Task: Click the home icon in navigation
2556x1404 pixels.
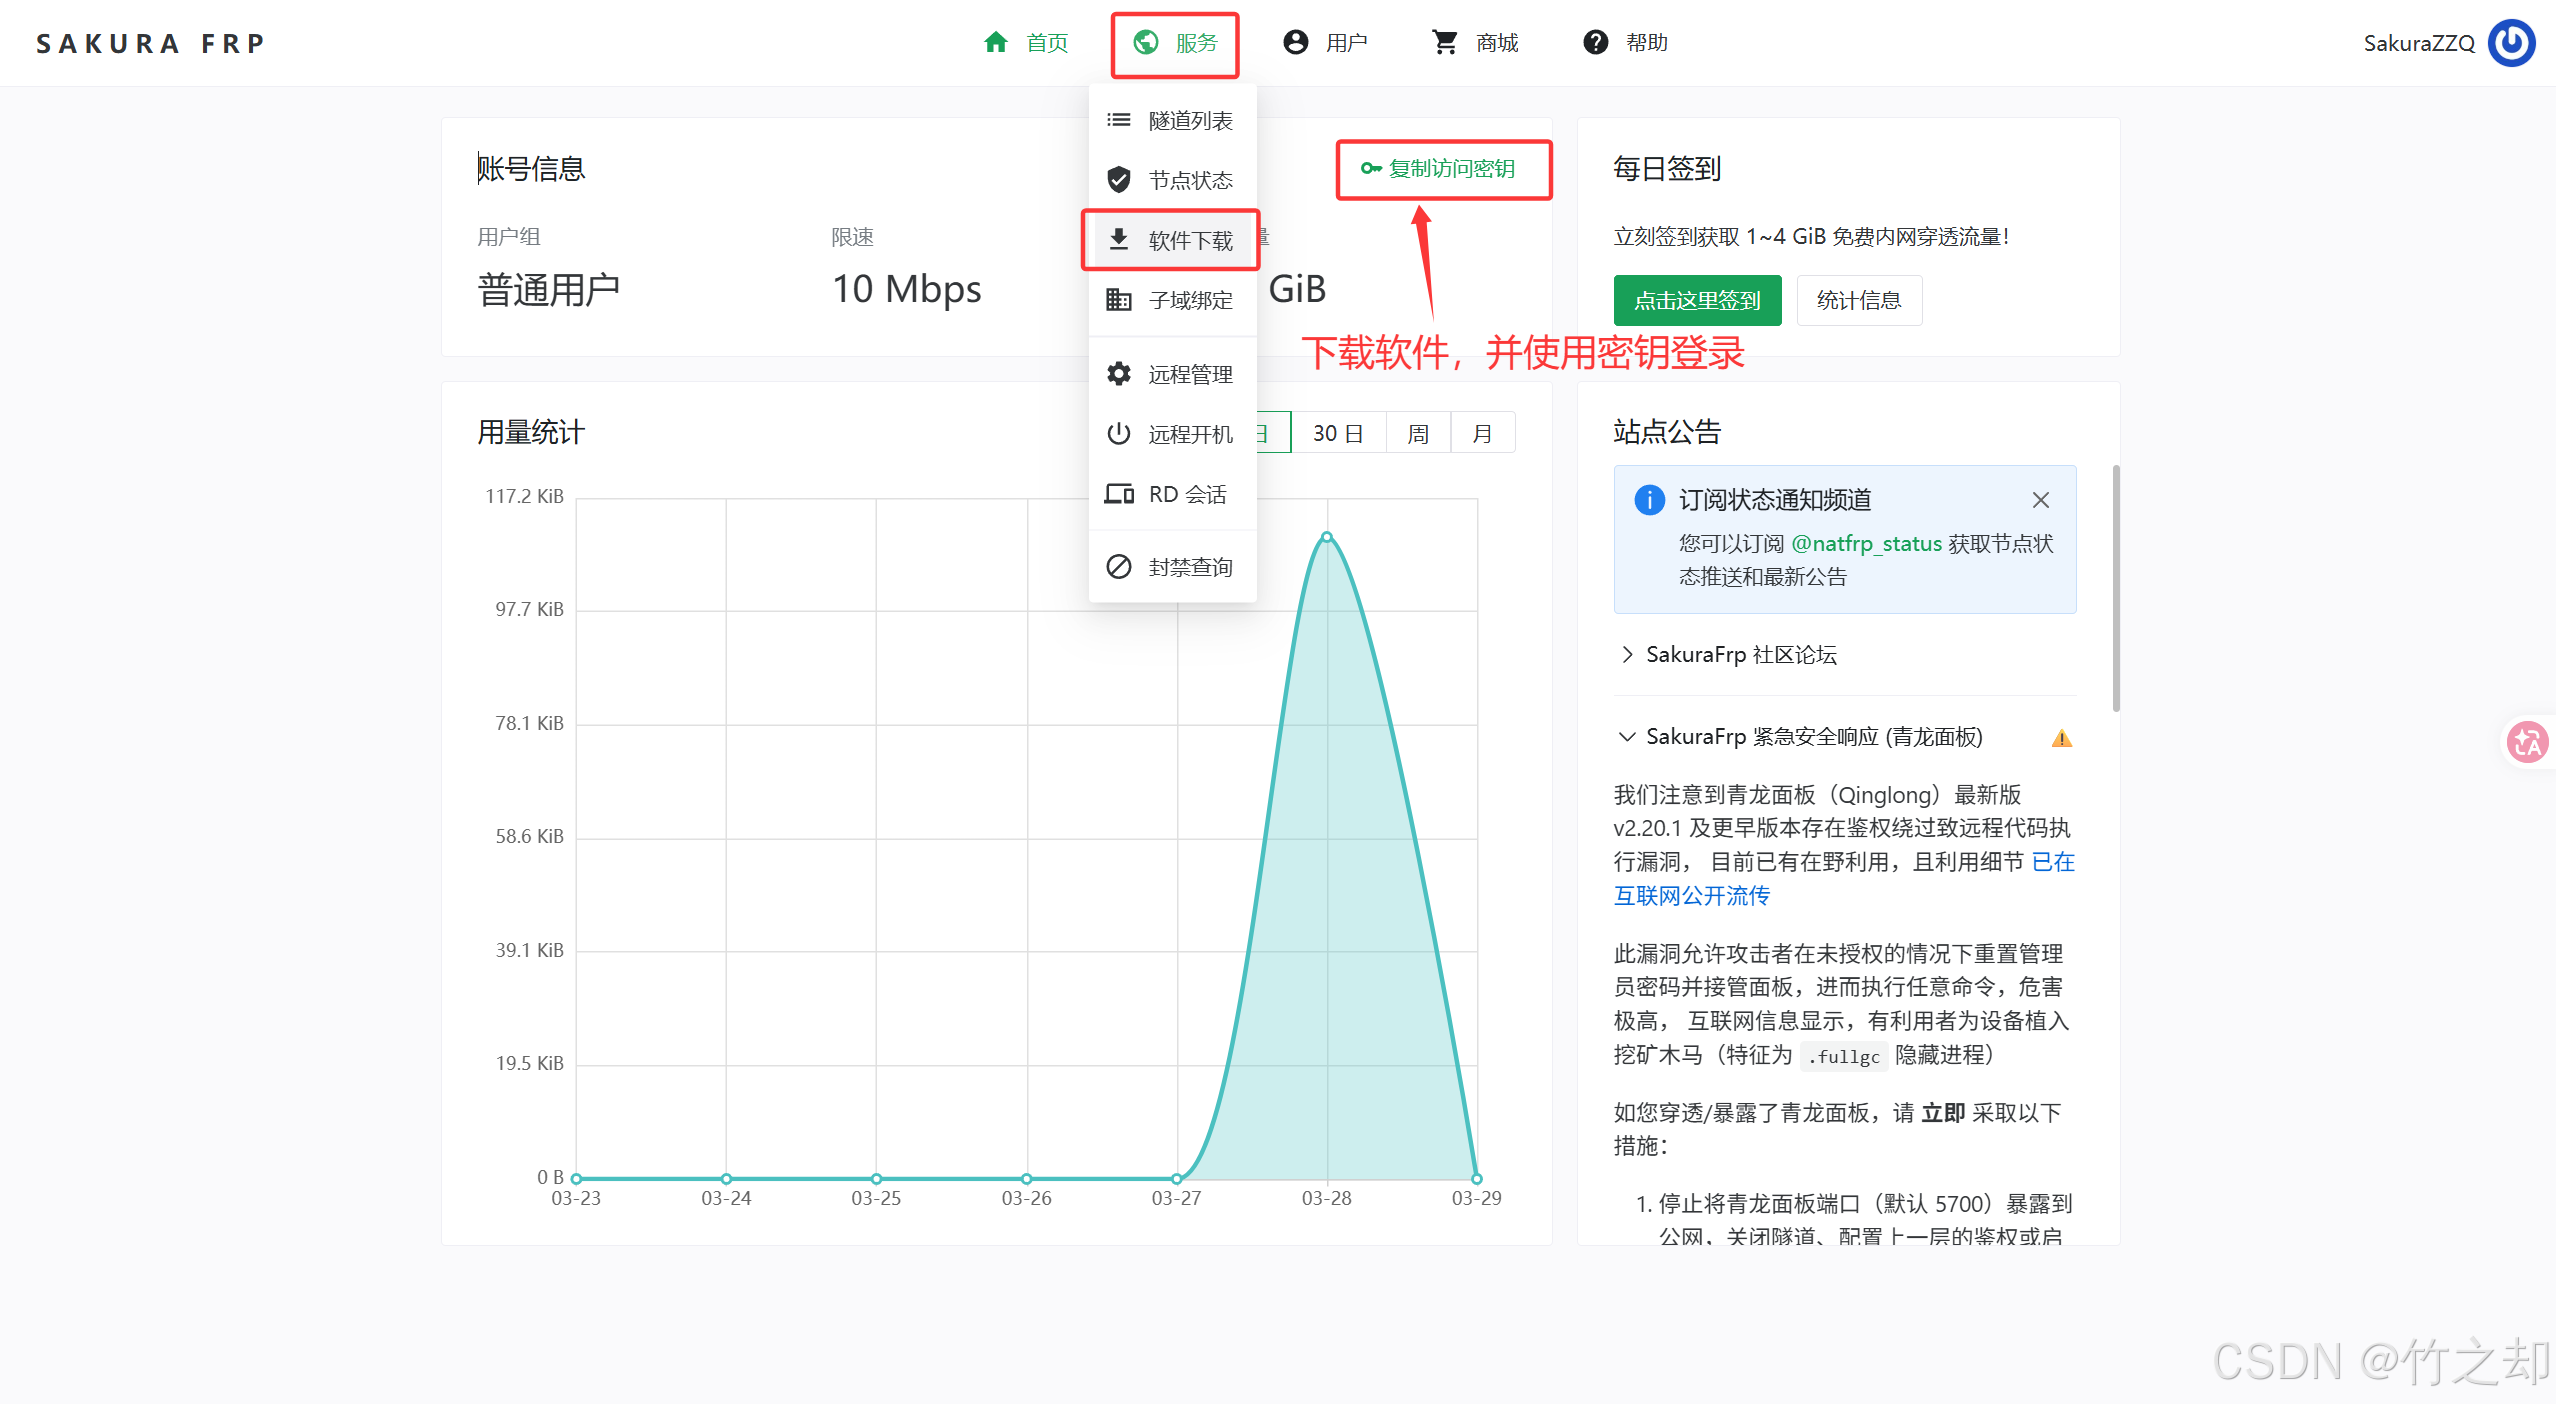Action: tap(995, 42)
